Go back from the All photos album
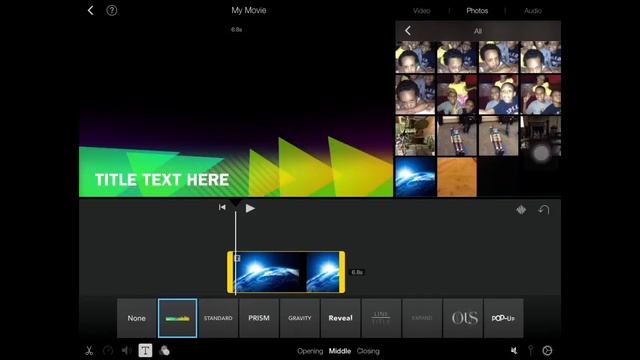This screenshot has width=640, height=360. click(x=408, y=31)
